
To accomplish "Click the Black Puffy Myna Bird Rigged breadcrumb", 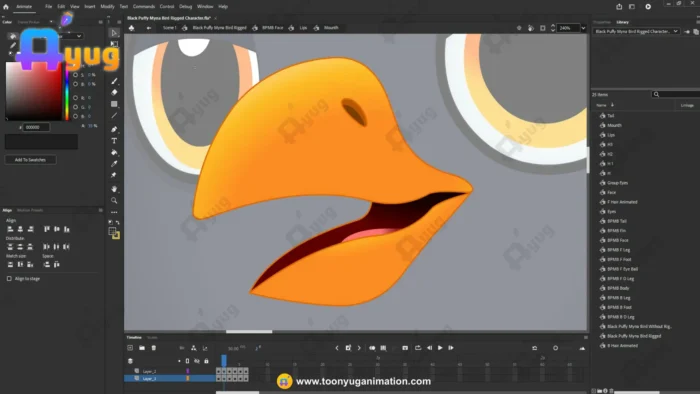I will coord(219,28).
